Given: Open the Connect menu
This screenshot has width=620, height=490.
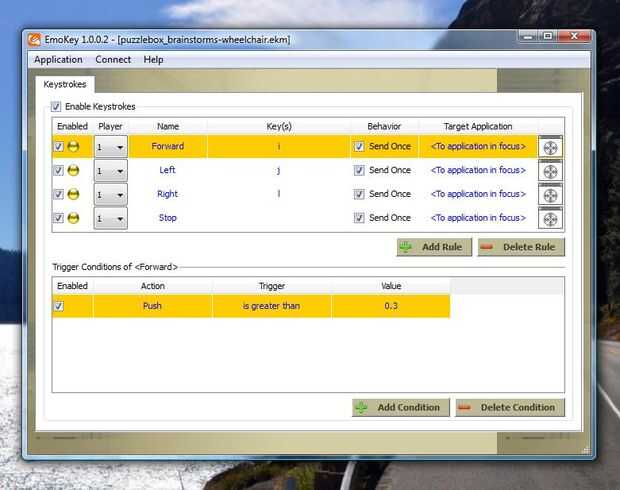Looking at the screenshot, I should click(113, 60).
